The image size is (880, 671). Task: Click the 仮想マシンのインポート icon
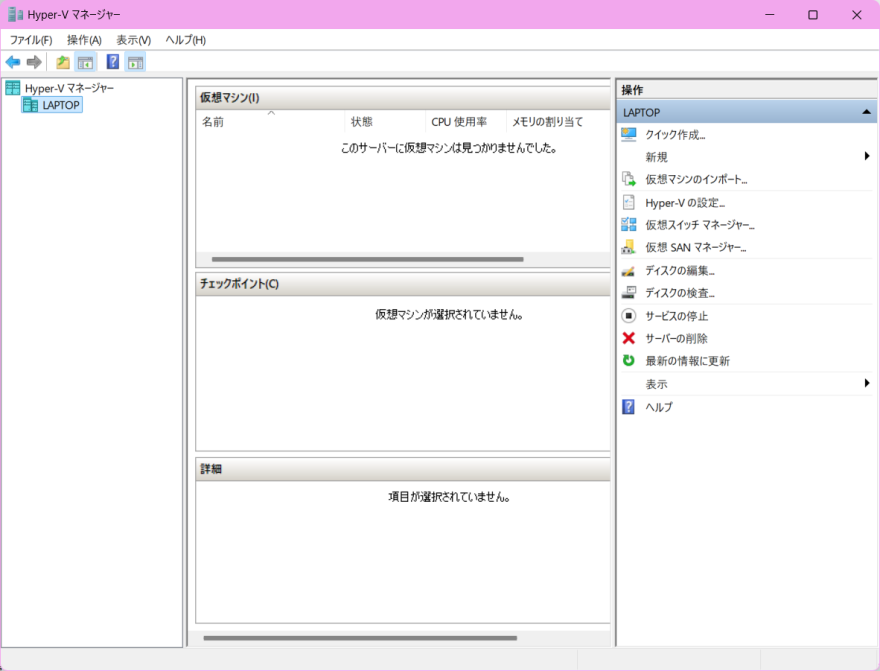tap(628, 179)
